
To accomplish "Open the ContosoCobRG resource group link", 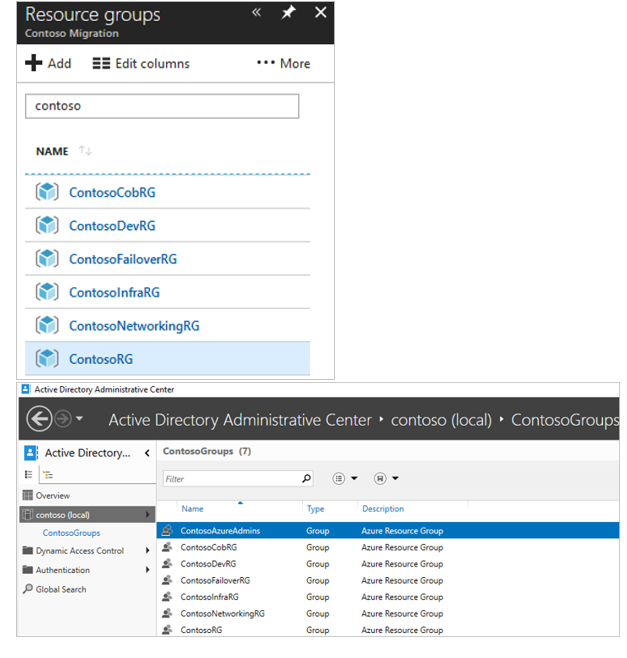I will (x=112, y=192).
